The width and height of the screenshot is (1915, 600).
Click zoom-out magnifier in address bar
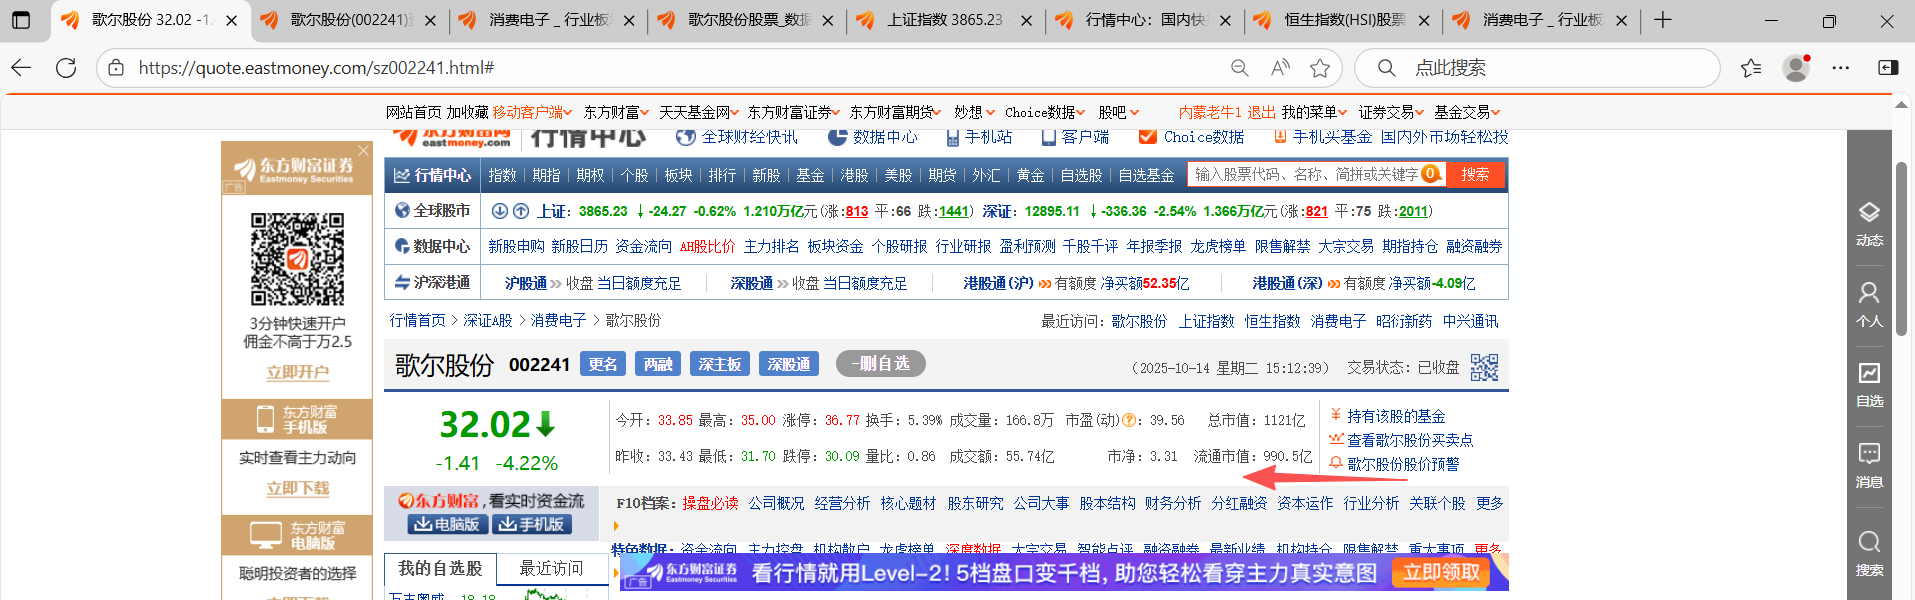click(1239, 68)
